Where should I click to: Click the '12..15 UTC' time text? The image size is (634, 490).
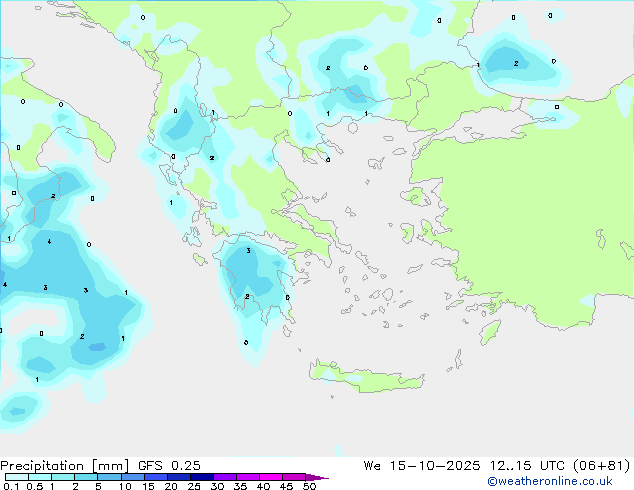527,466
